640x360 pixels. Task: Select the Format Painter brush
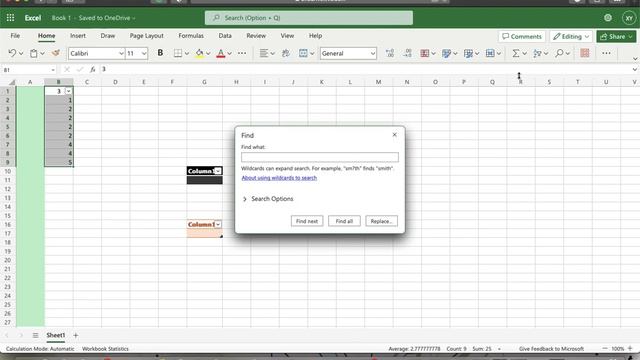point(56,53)
